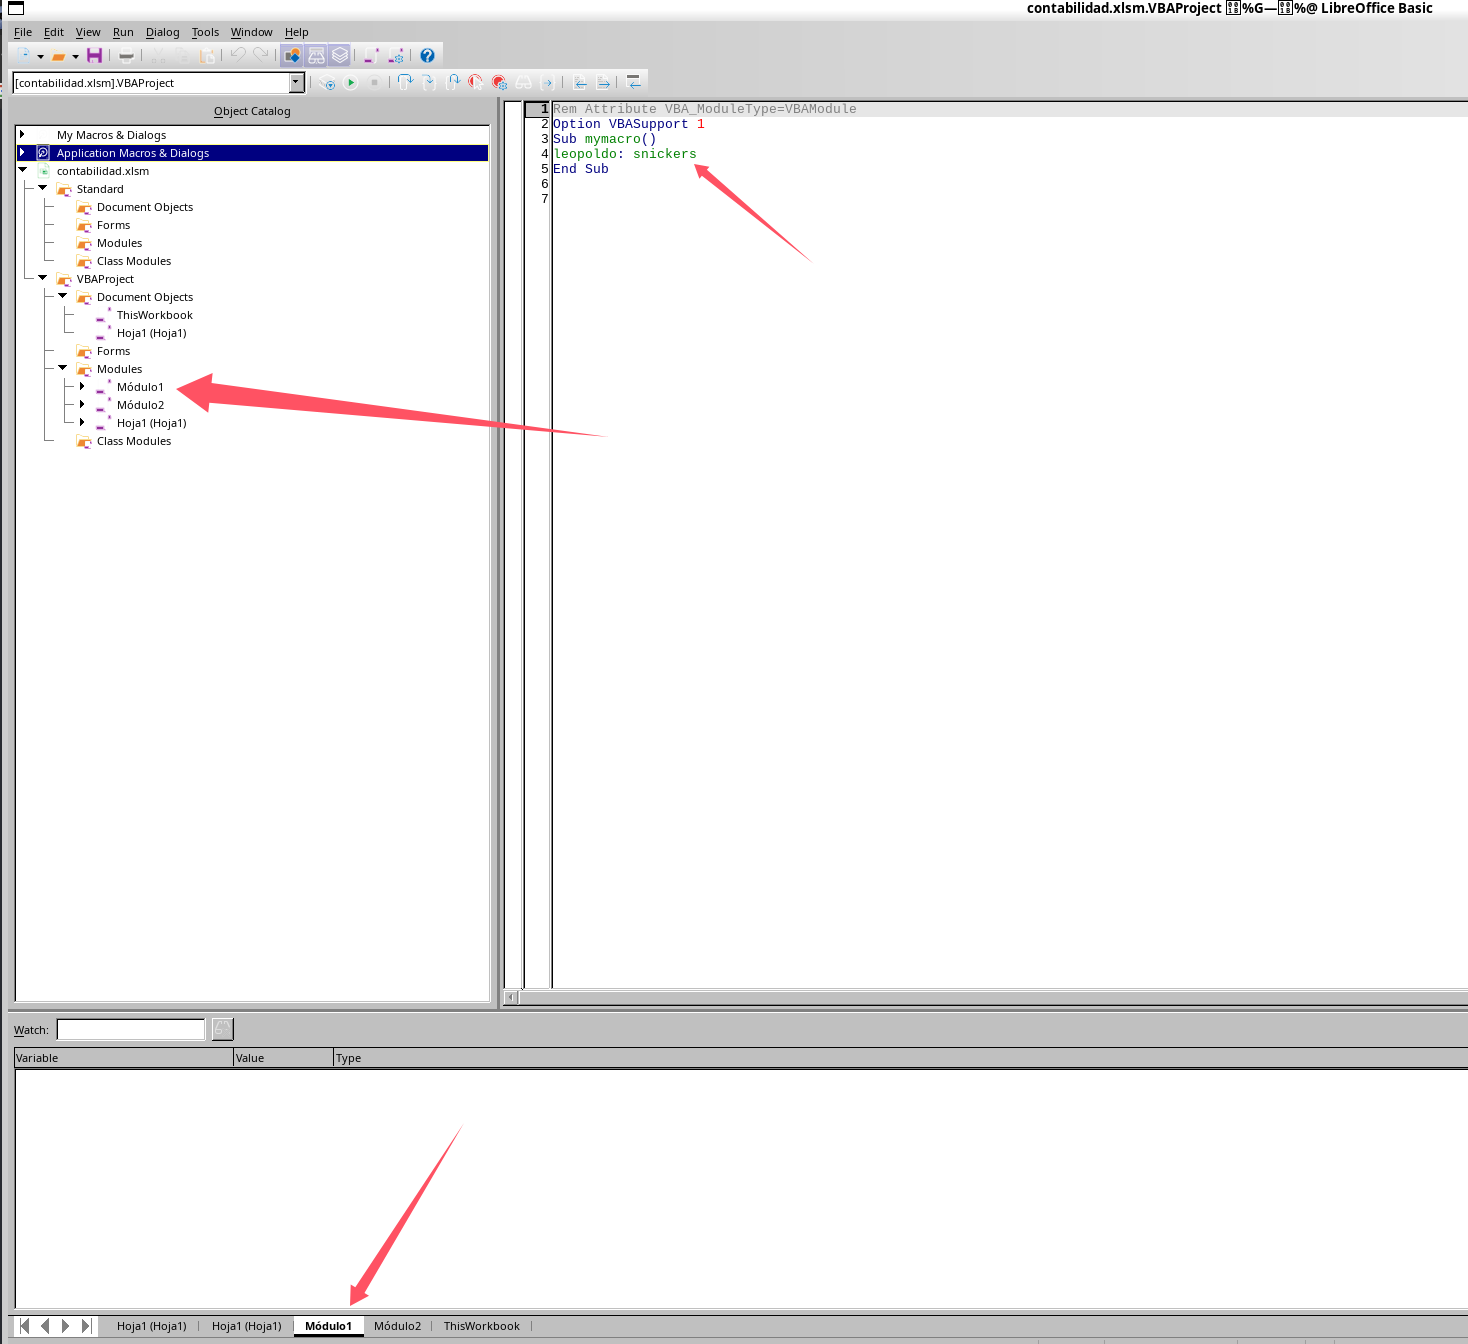Image resolution: width=1468 pixels, height=1344 pixels.
Task: Click the Watch input field
Action: pyautogui.click(x=131, y=1030)
